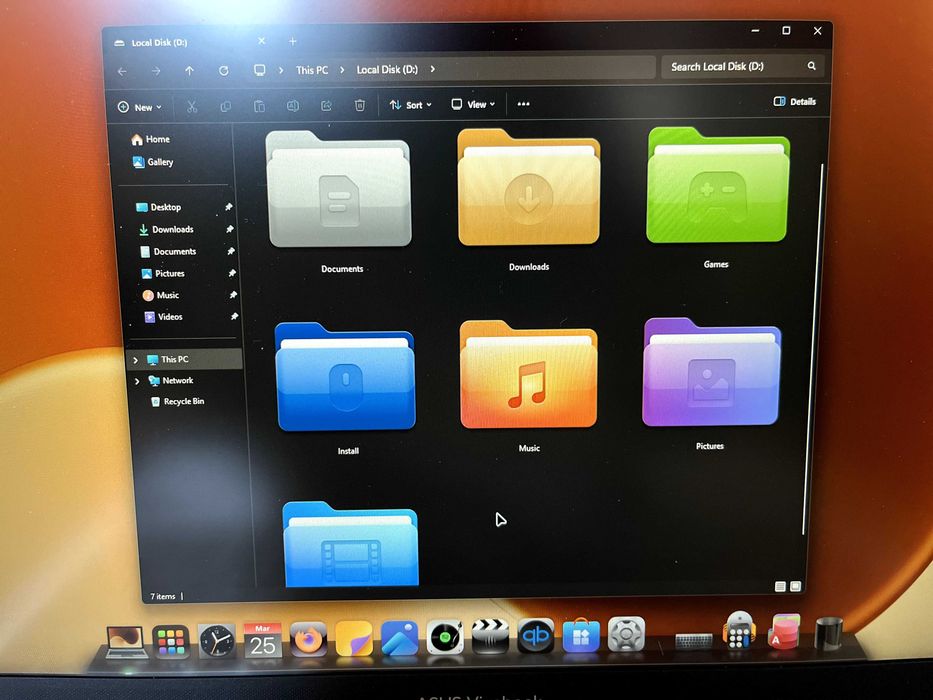Click chevron before This PC breadcrumb

coord(281,70)
